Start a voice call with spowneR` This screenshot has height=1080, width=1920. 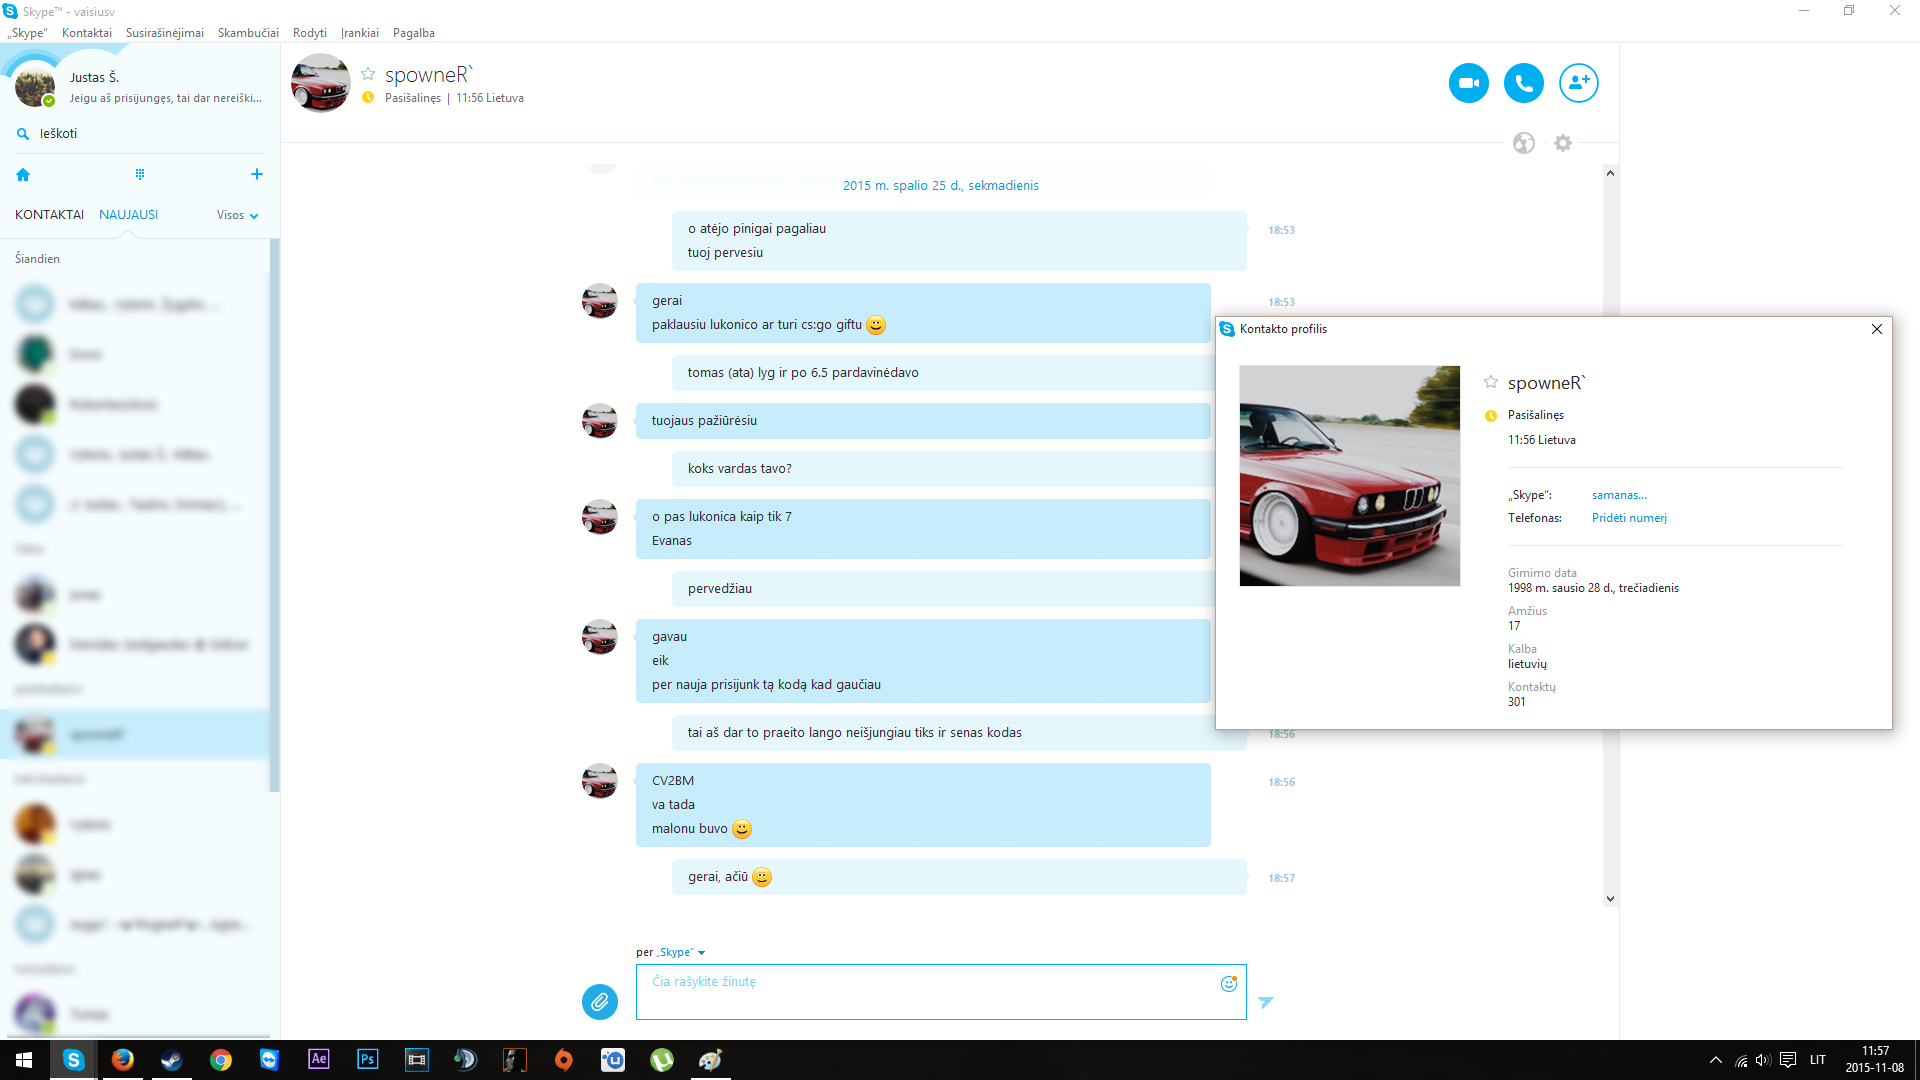1523,83
